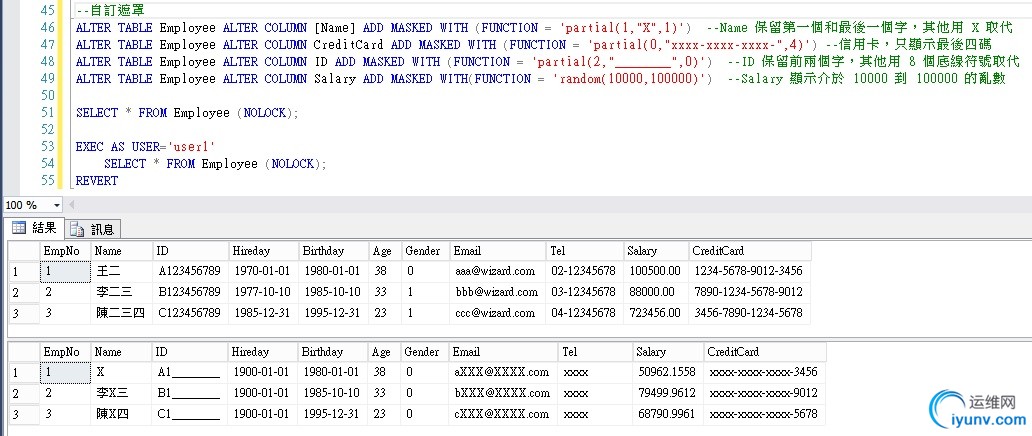Viewport: 1032px width, 436px height.
Task: Select the cell containing 李二三
Action: click(x=121, y=292)
